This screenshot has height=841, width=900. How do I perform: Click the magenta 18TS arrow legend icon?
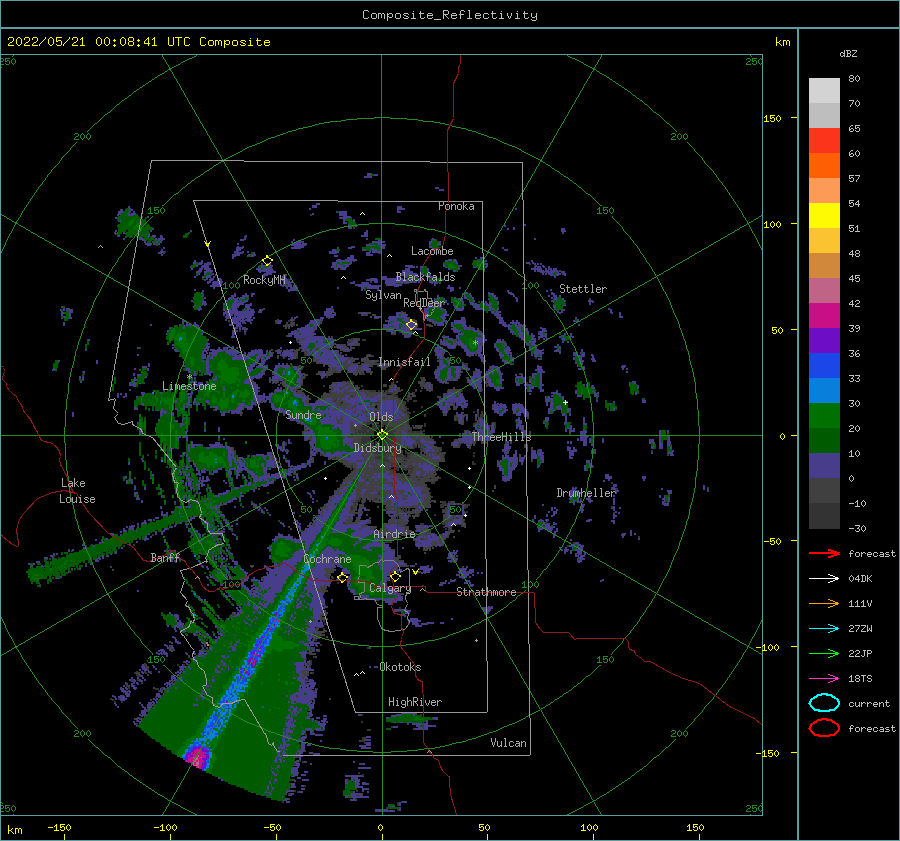(x=824, y=679)
